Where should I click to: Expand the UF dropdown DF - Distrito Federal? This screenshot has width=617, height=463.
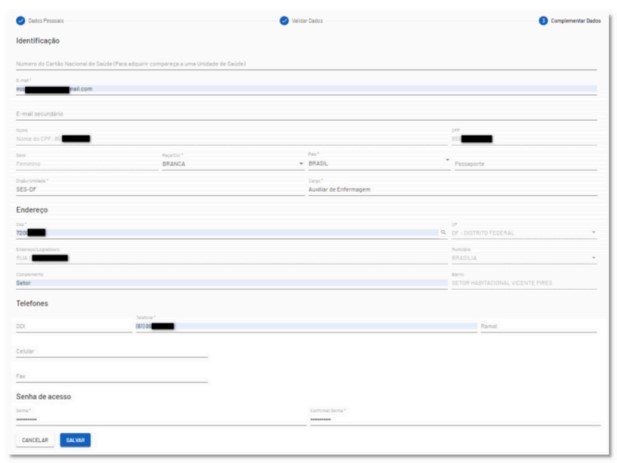coord(523,232)
